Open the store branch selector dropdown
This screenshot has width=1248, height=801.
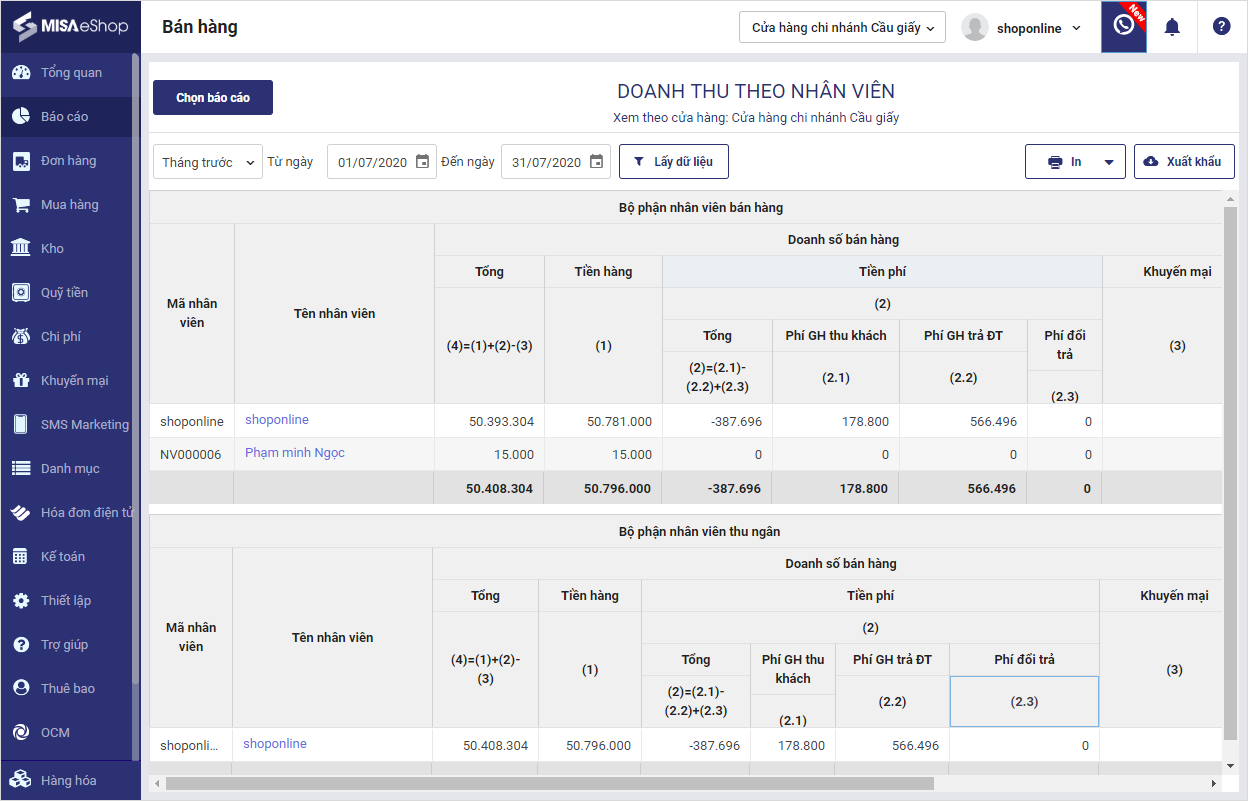842,28
